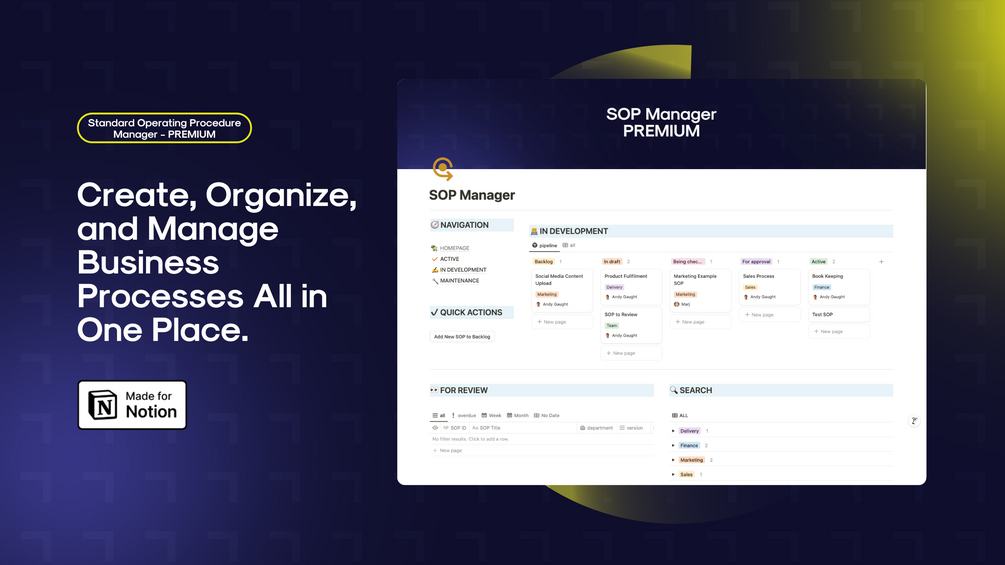This screenshot has width=1005, height=565.
Task: Add a new page in the For Review table
Action: tap(447, 450)
